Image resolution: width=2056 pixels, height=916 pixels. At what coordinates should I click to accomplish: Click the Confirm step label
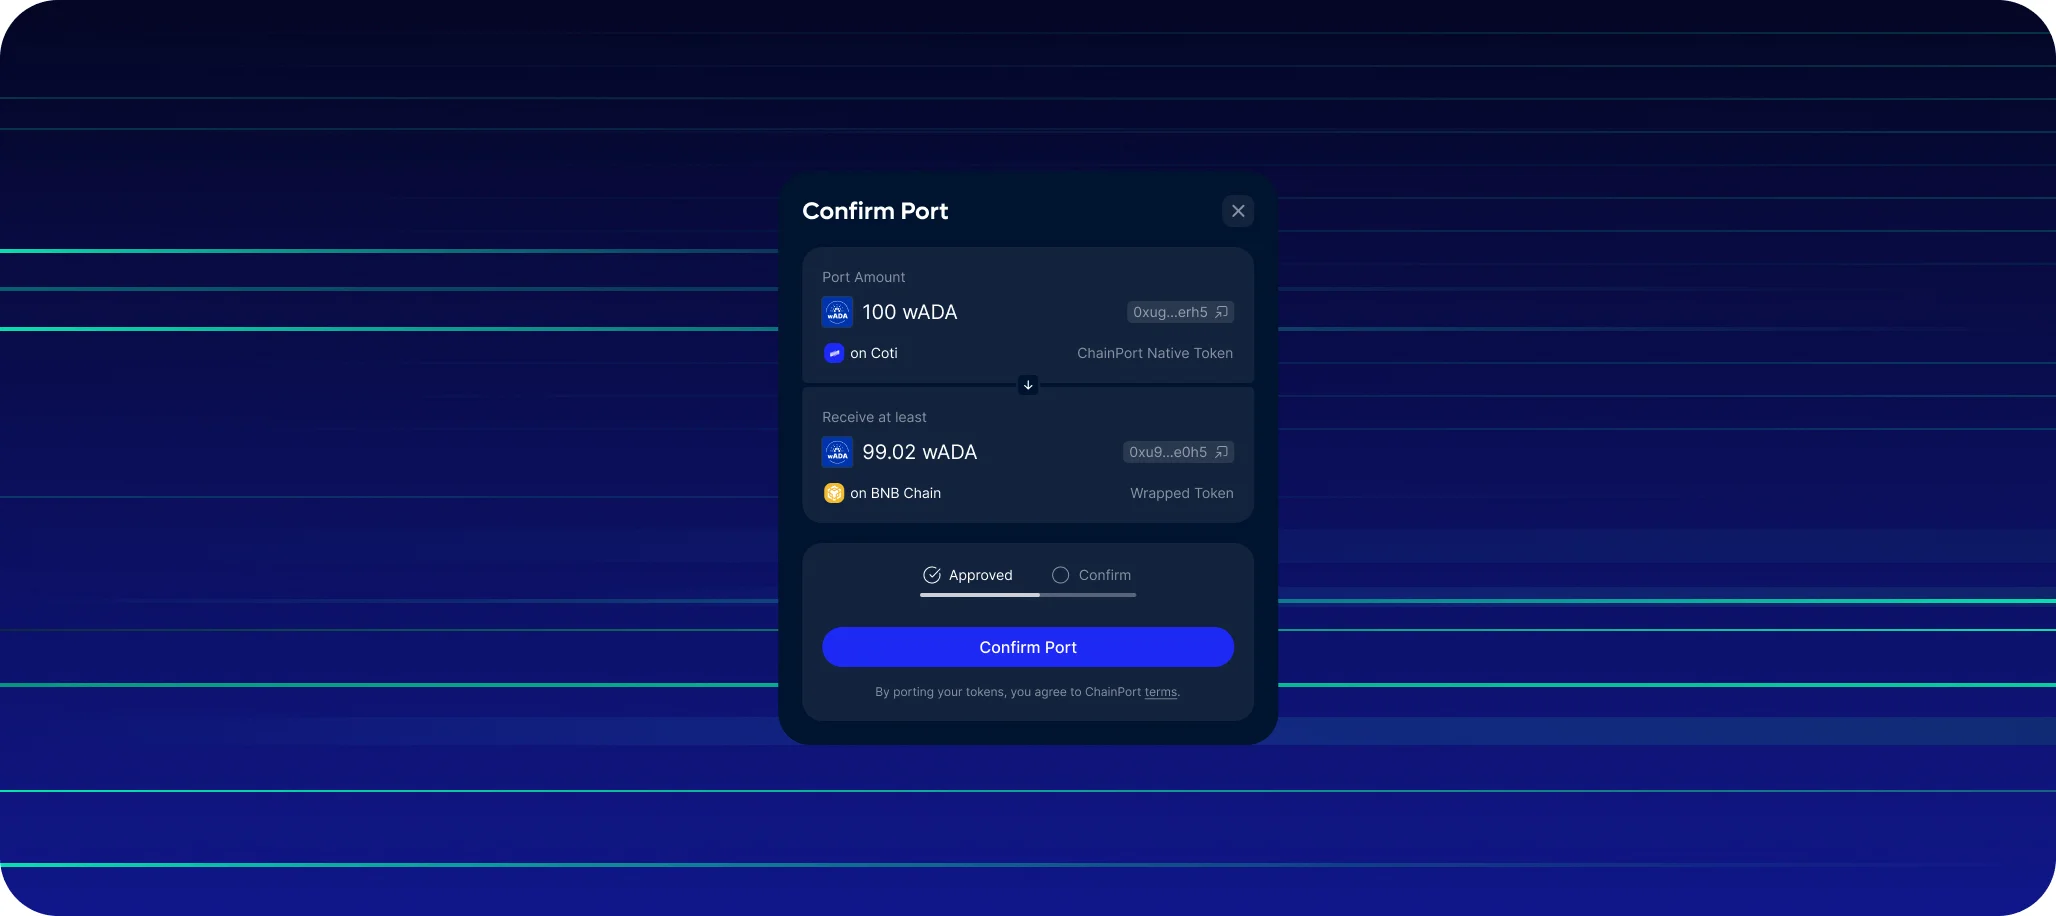(1105, 575)
